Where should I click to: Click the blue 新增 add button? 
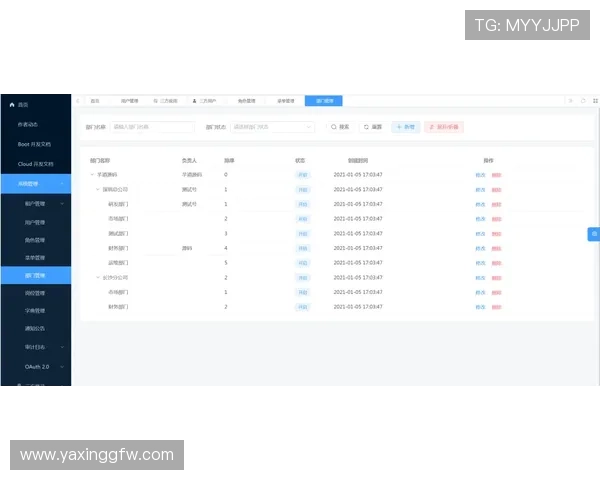[x=405, y=127]
